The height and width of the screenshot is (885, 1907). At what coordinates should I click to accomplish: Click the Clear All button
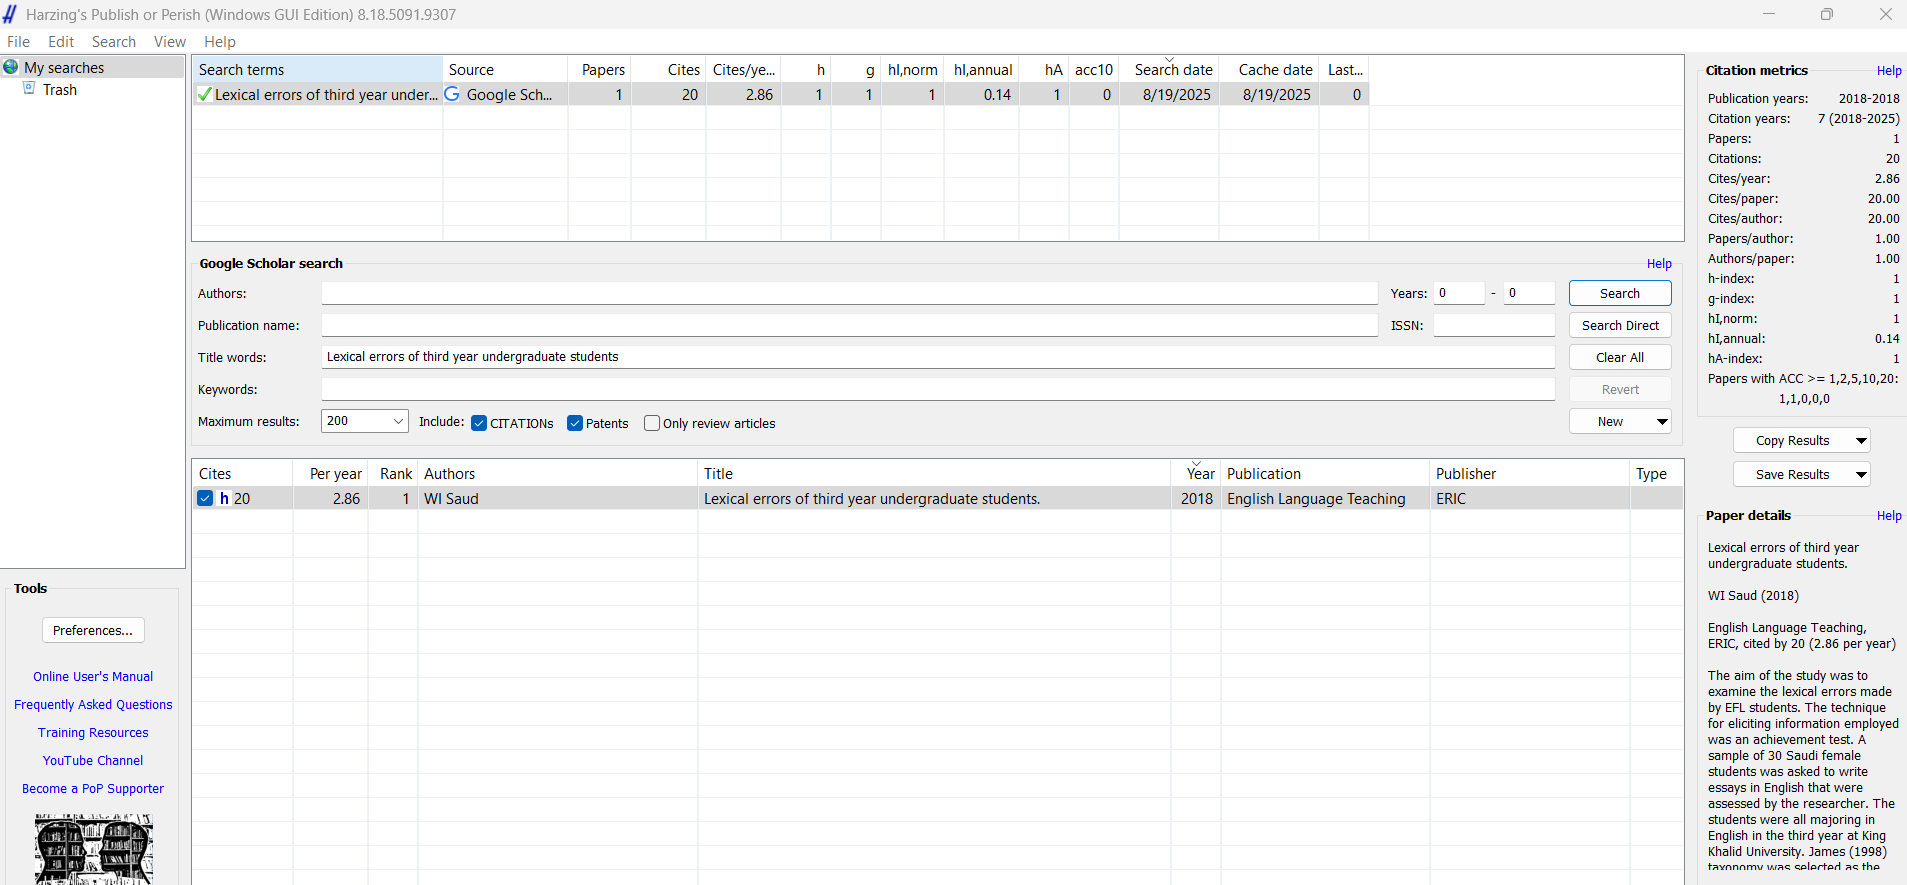click(x=1620, y=357)
